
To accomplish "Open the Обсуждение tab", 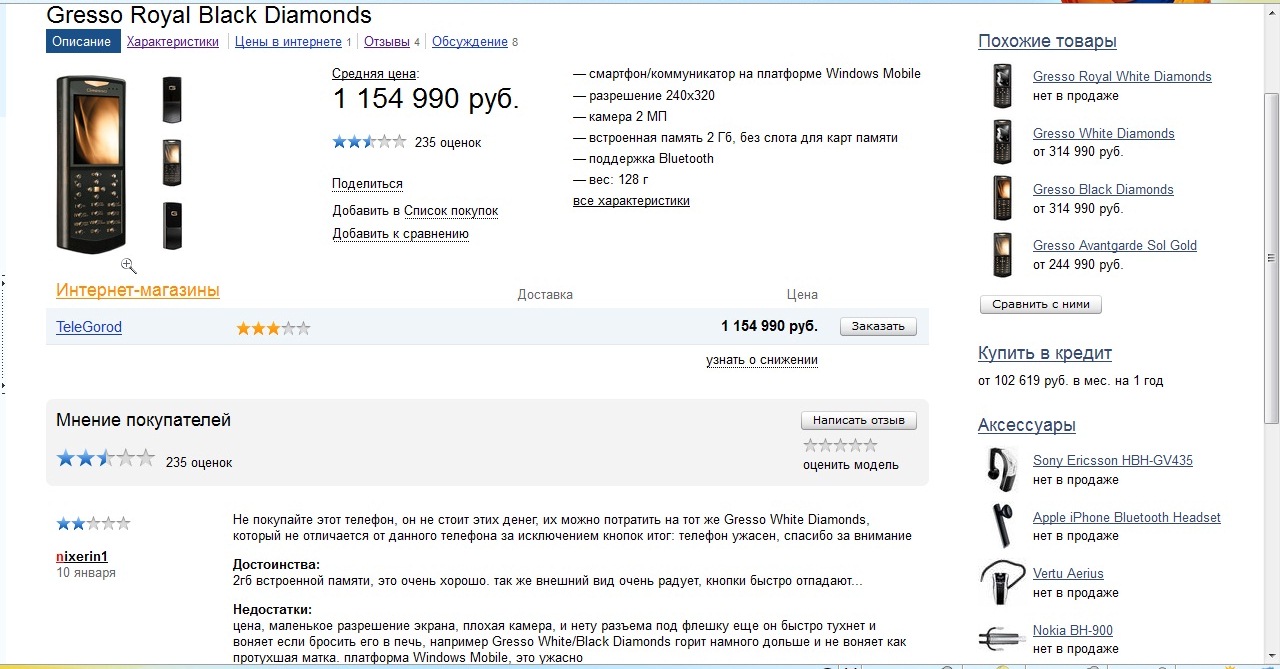I will pos(470,42).
